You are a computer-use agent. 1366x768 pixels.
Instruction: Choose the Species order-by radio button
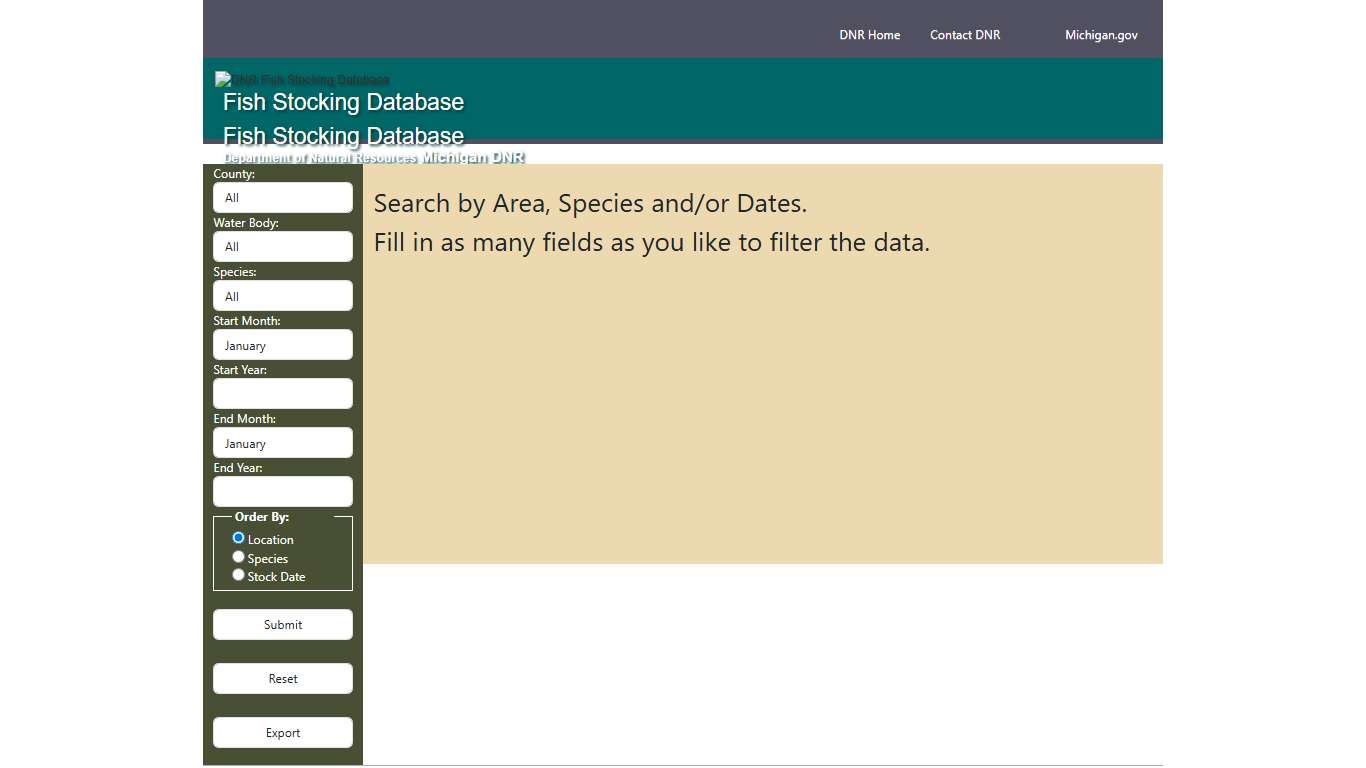tap(238, 557)
